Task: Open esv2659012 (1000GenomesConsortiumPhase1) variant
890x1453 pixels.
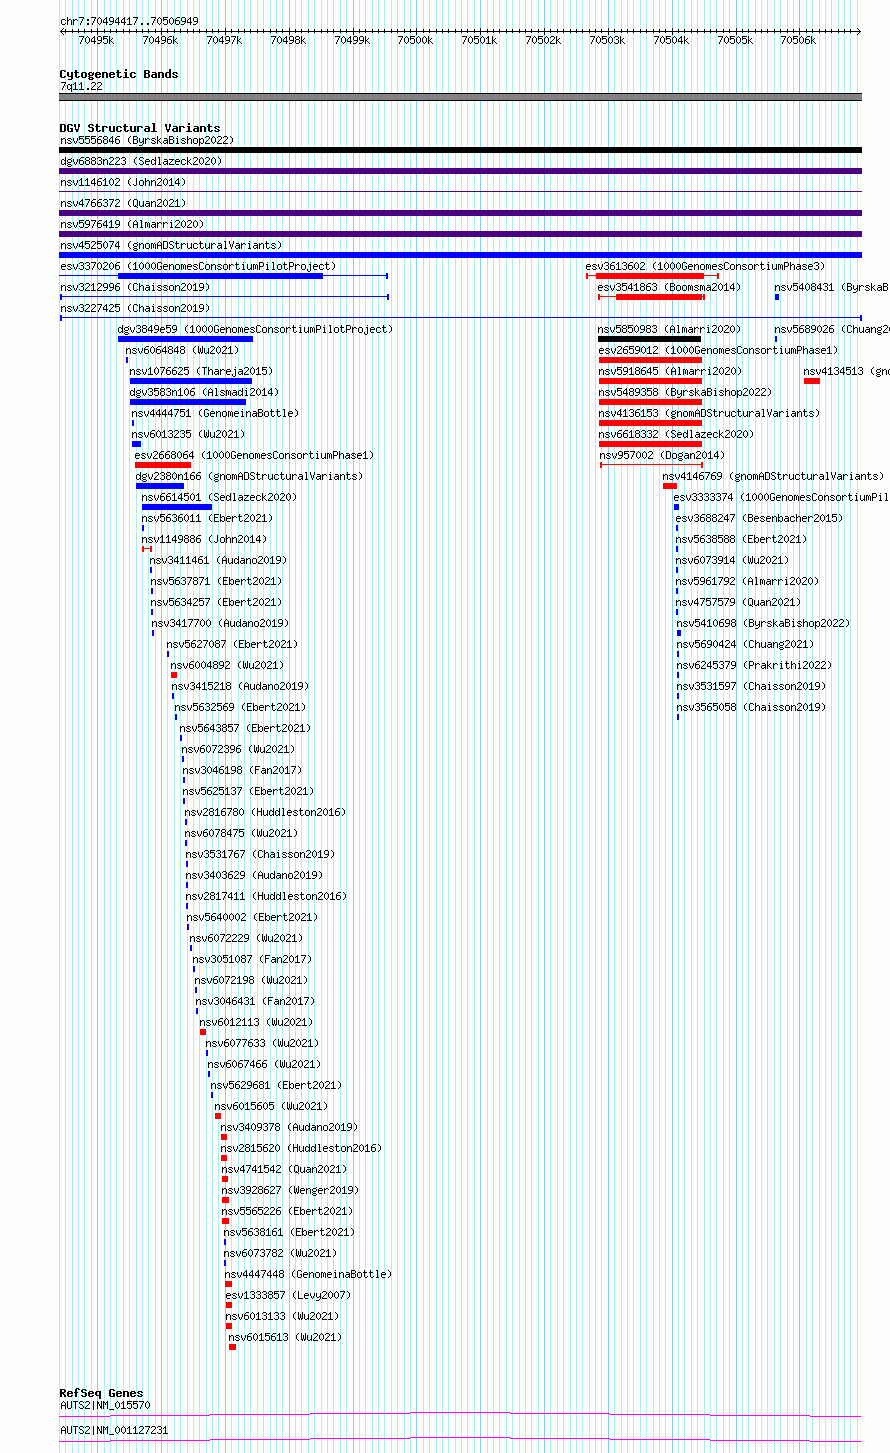Action: (x=718, y=350)
